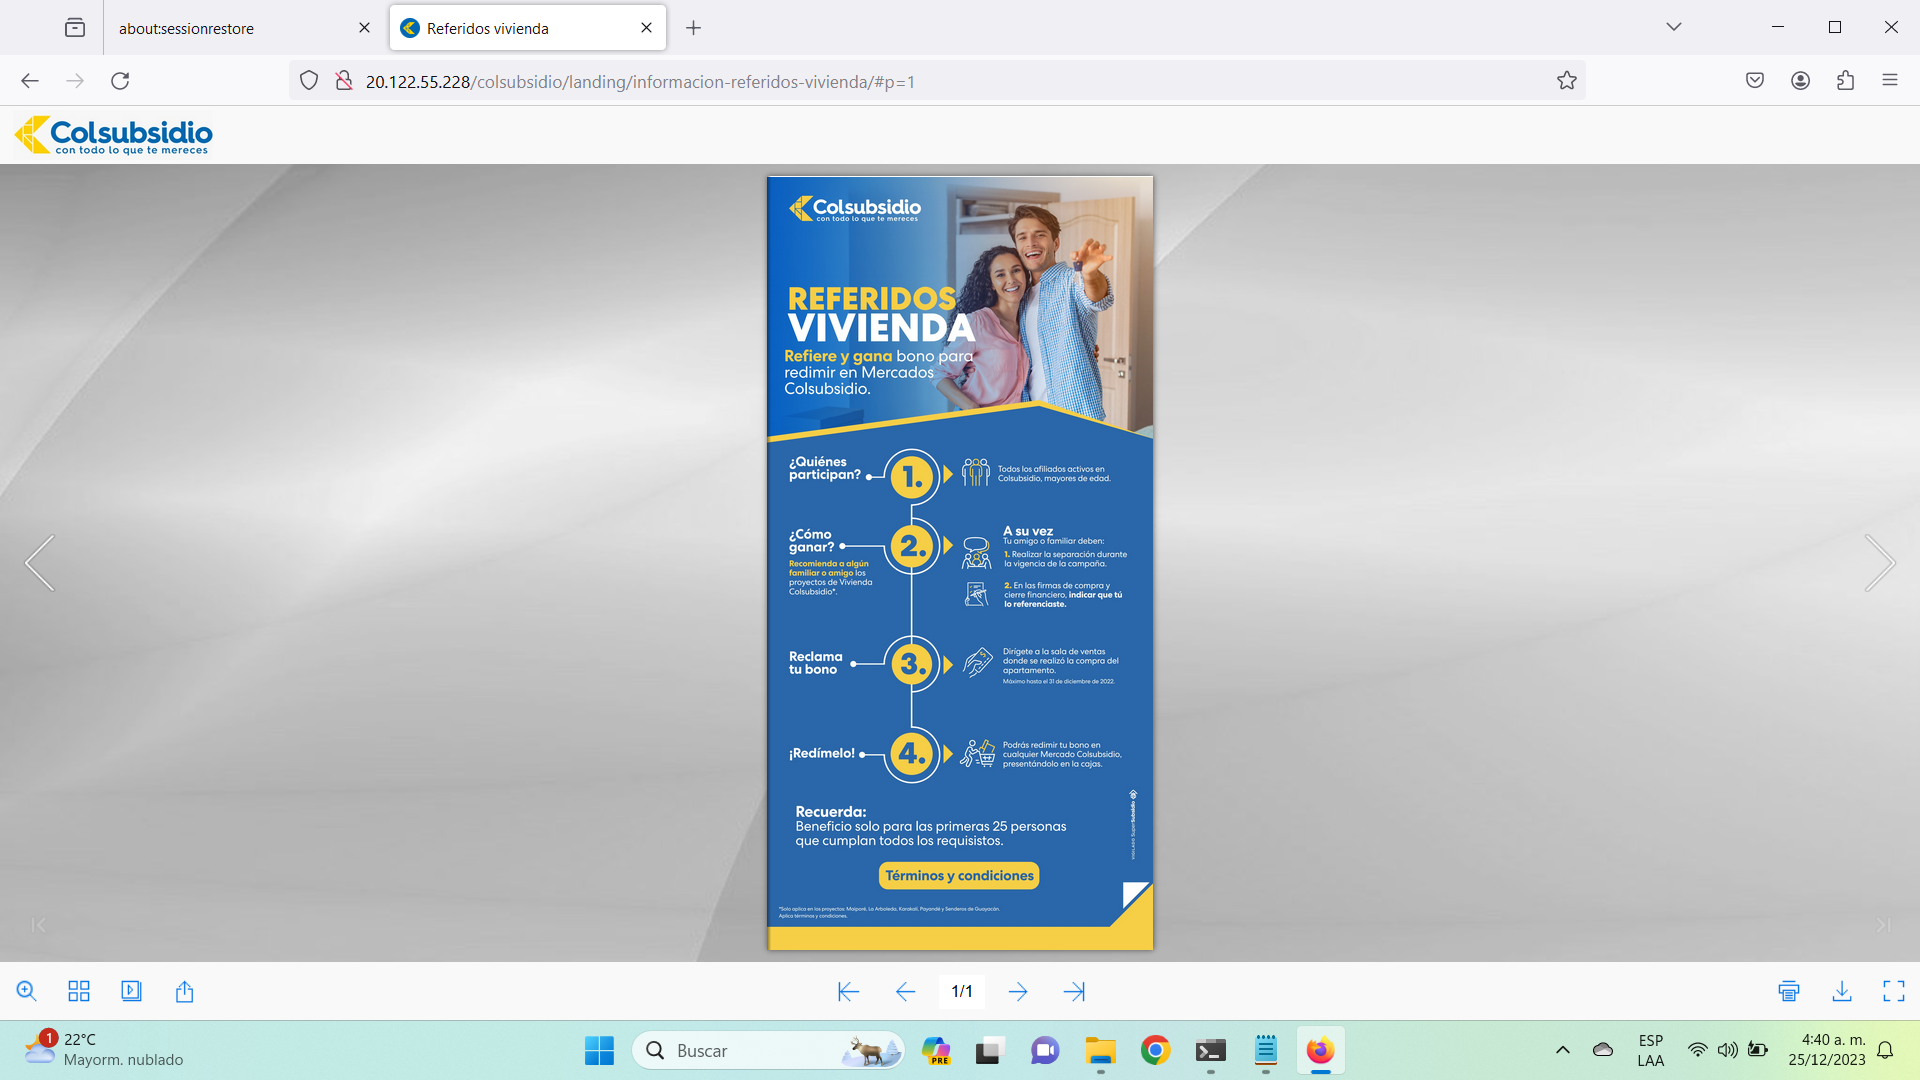Viewport: 1920px width, 1080px height.
Task: Open Firefox application menu hamburger
Action: pyautogui.click(x=1889, y=81)
